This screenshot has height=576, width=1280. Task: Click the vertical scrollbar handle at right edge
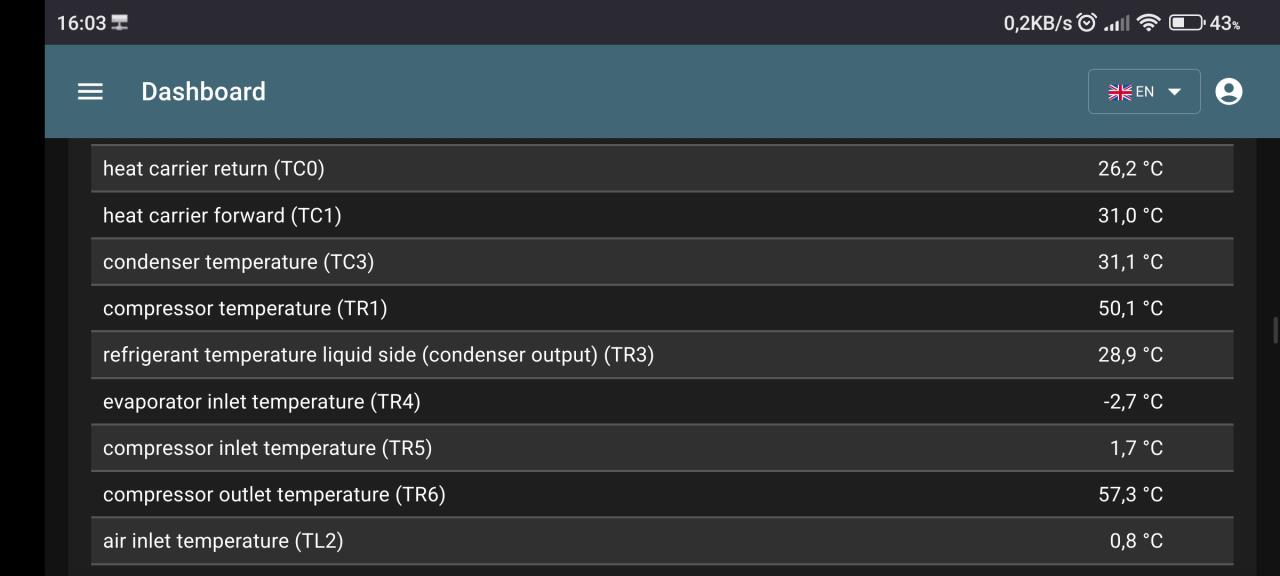(1275, 330)
